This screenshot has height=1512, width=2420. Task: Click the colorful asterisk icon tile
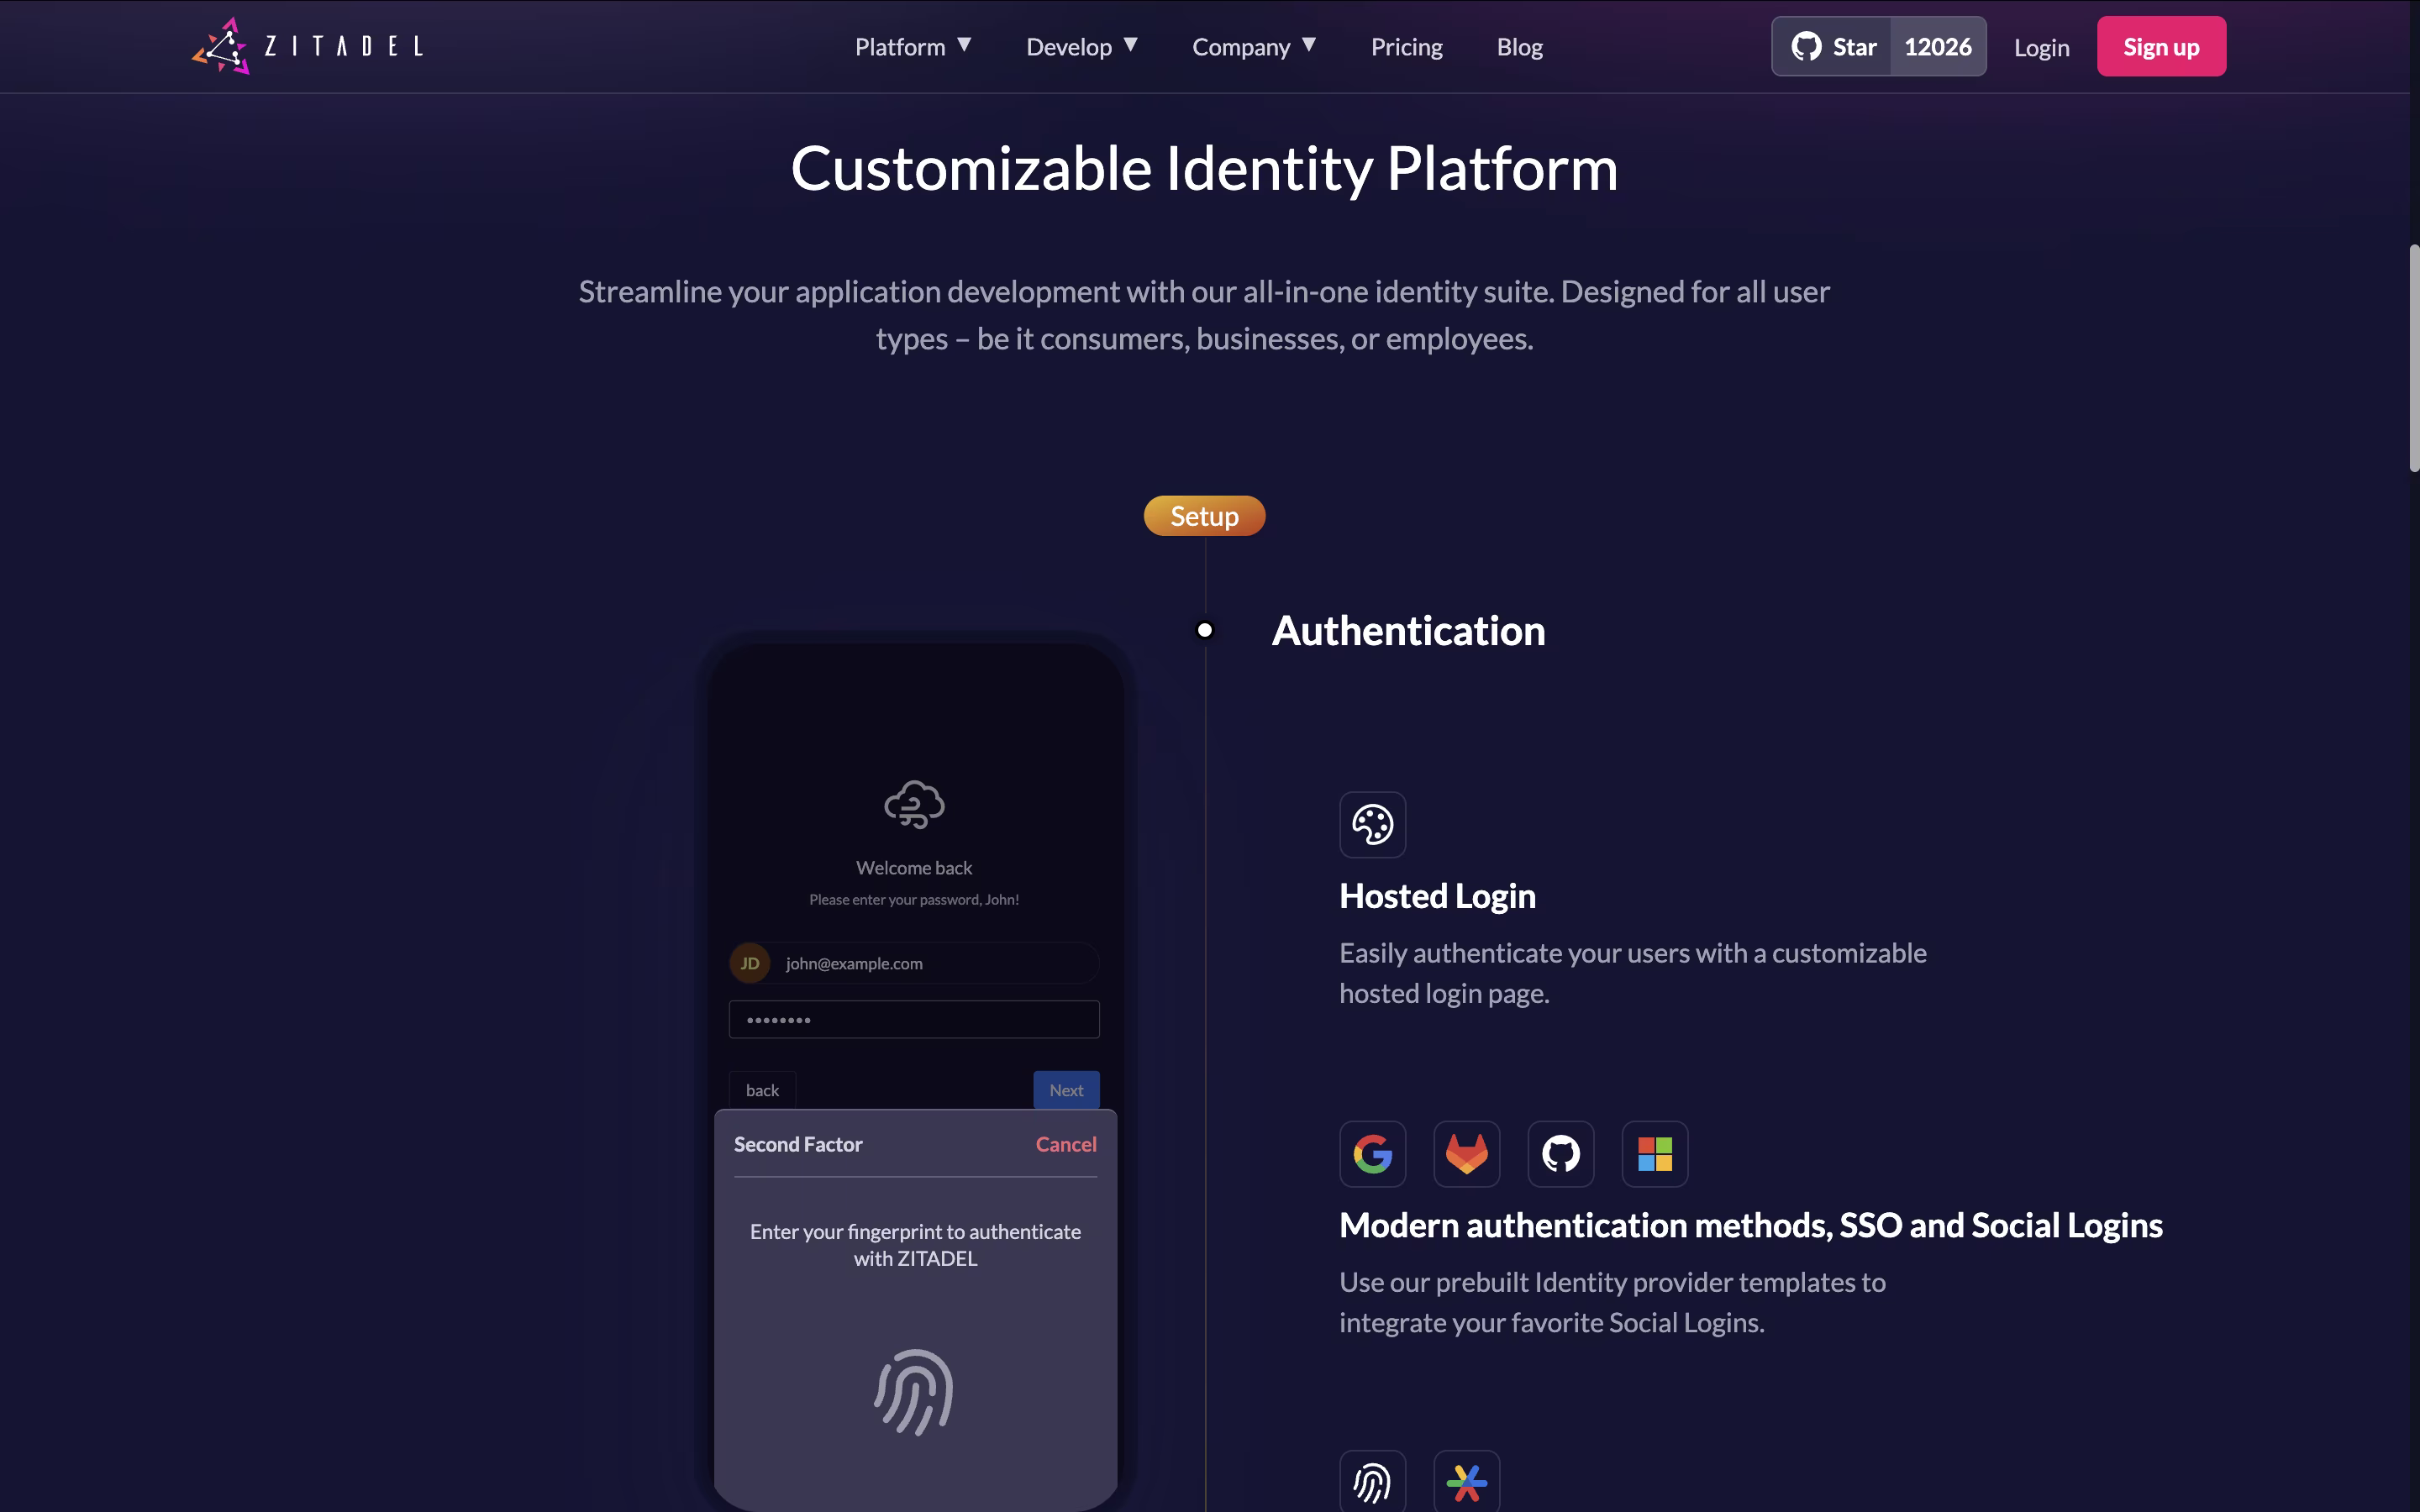click(1466, 1482)
